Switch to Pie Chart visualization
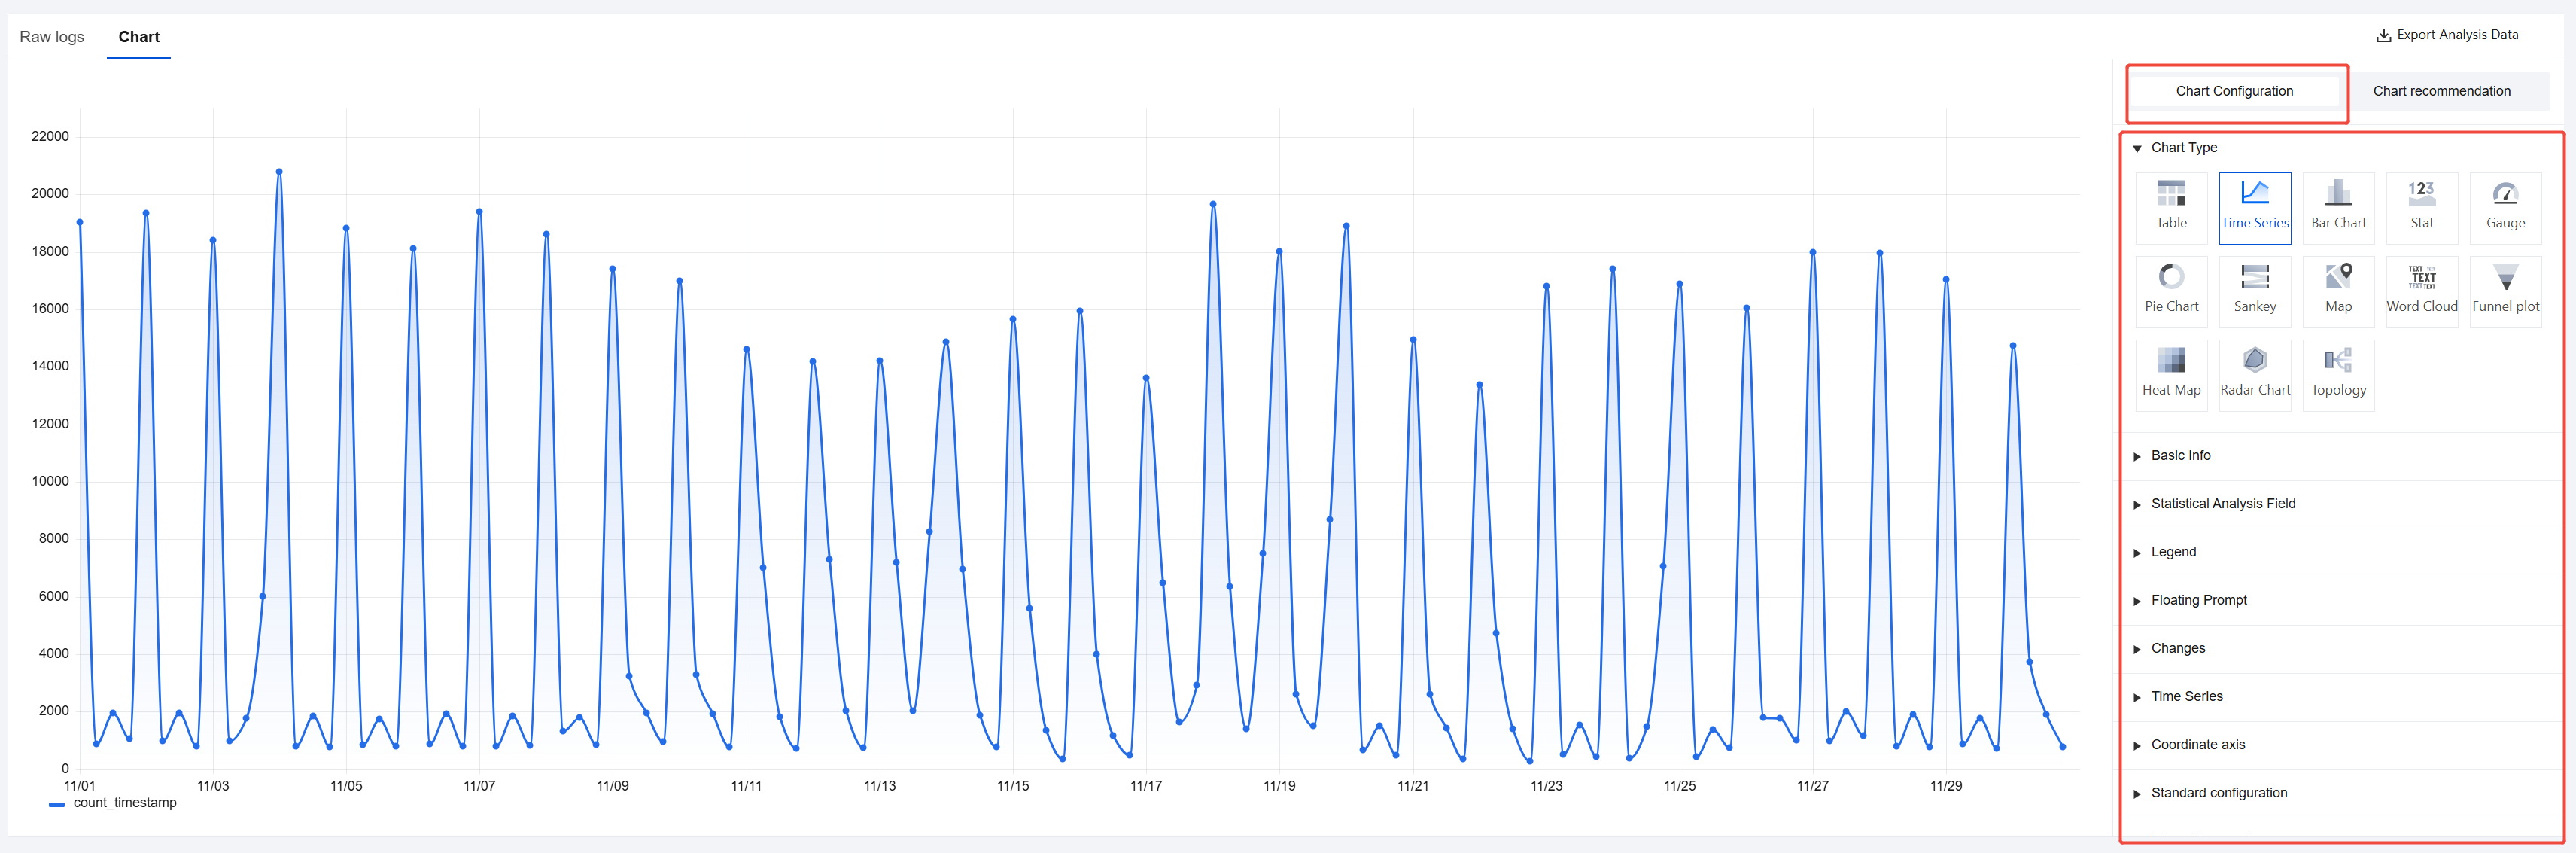The width and height of the screenshot is (2576, 853). 2170,290
